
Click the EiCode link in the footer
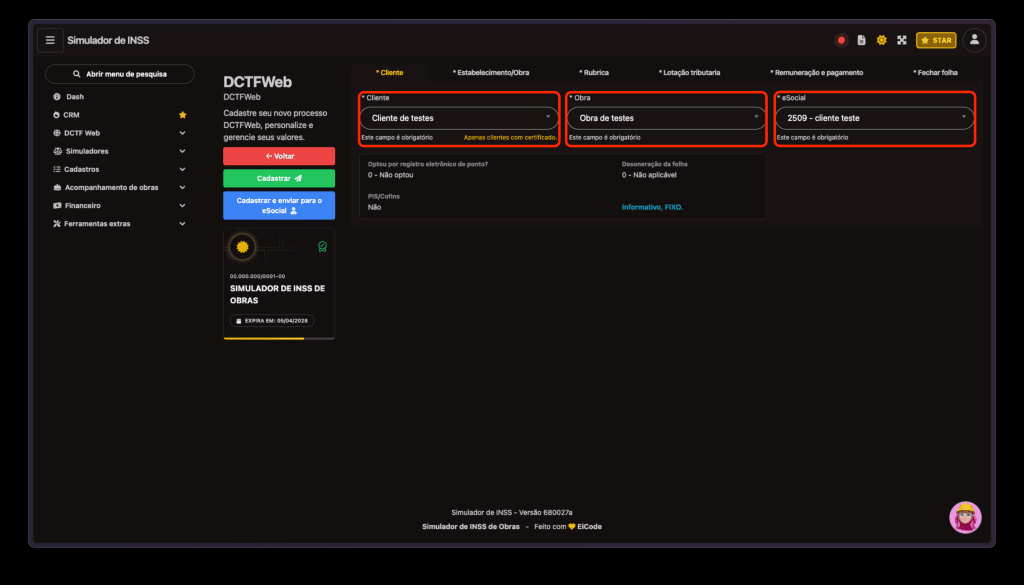[590, 527]
